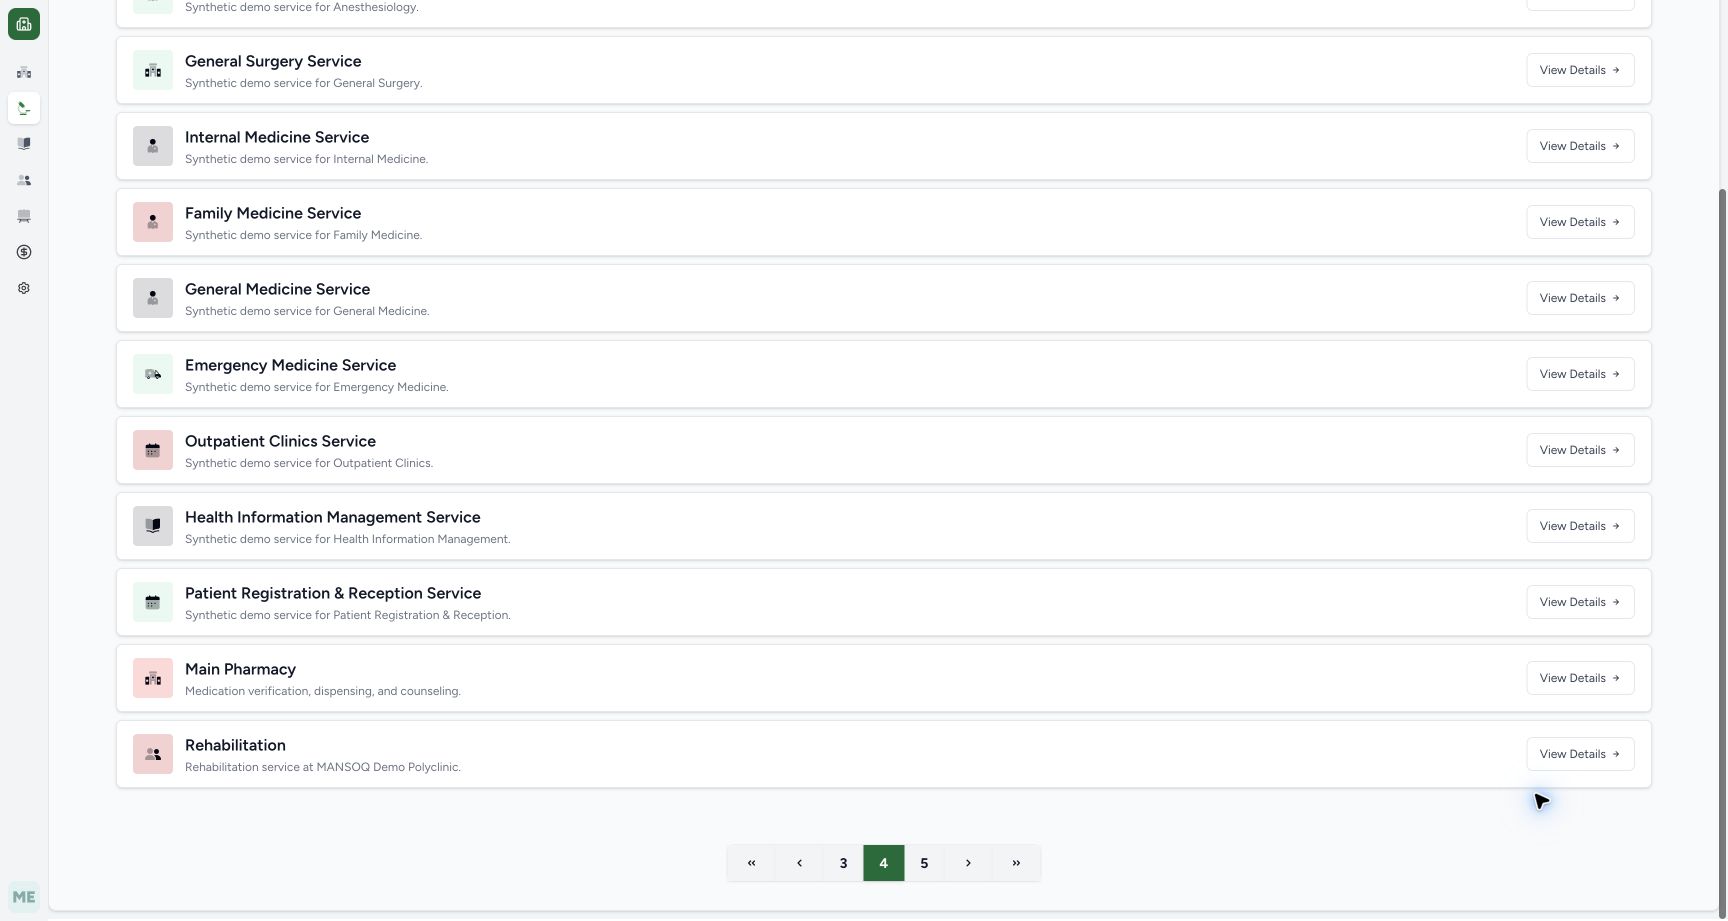Viewport: 1728px width, 921px height.
Task: View details of Outpatient Clinics Service
Action: [1580, 450]
